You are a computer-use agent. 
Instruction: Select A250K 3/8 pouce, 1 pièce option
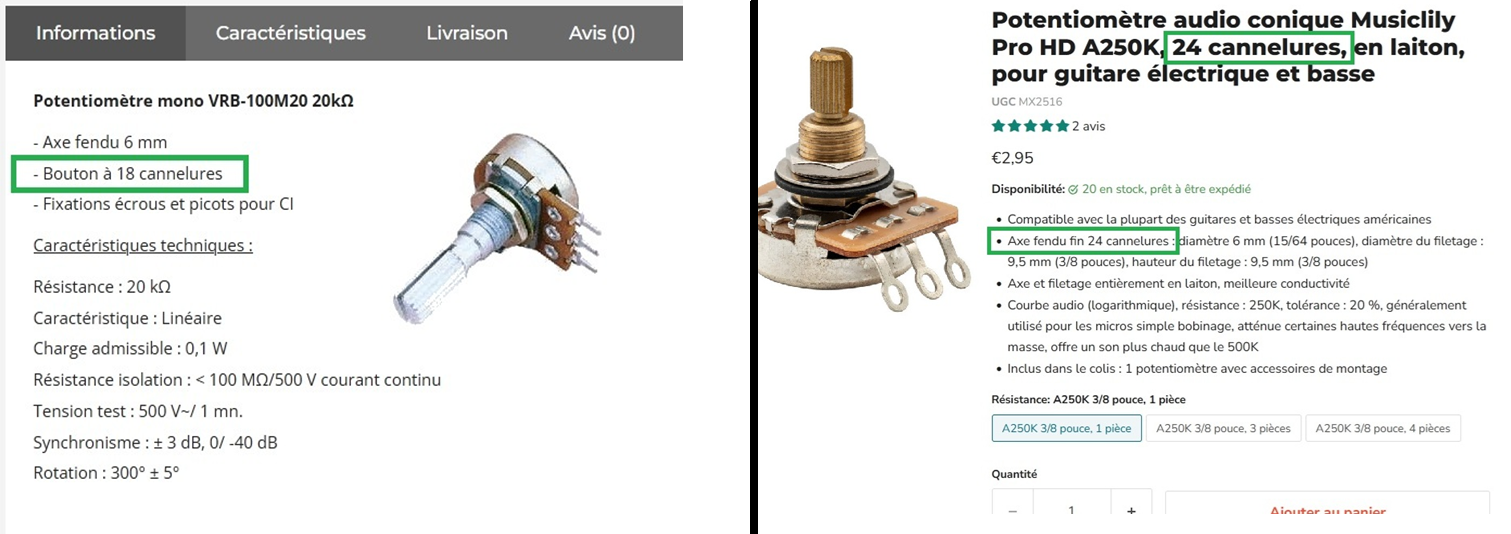(x=1066, y=429)
